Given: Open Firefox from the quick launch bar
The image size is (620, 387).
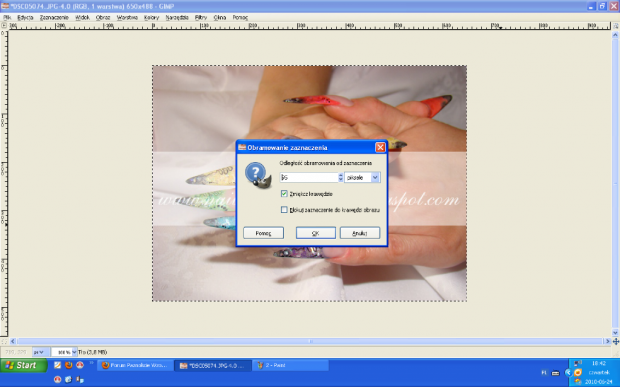Looking at the screenshot, I should (68, 365).
